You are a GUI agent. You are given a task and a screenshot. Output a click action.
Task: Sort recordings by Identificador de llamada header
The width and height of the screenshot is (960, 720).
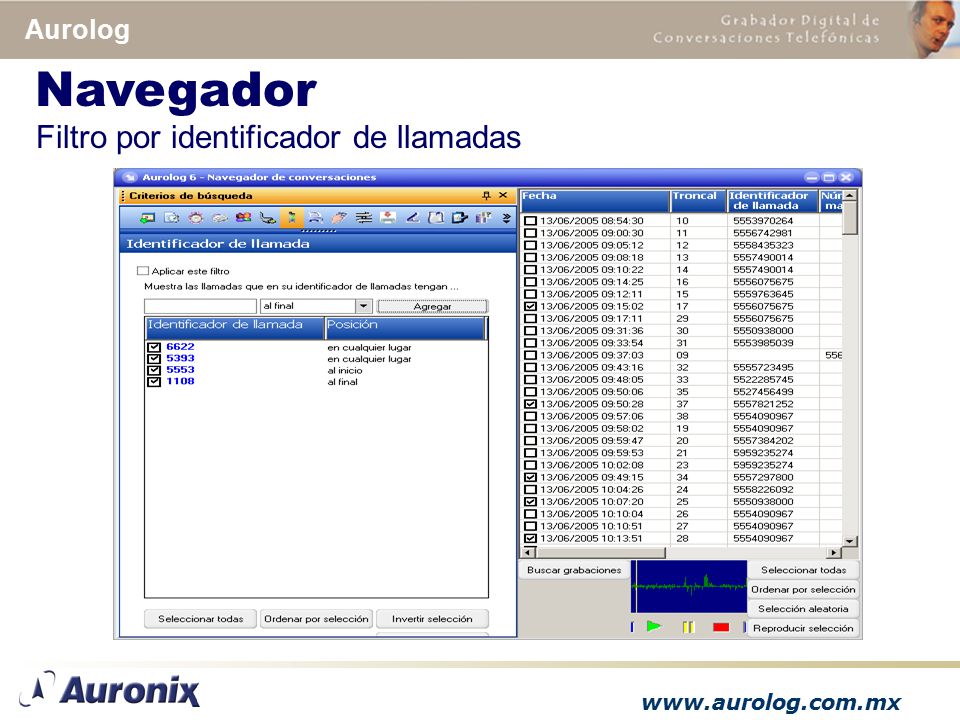coord(773,201)
